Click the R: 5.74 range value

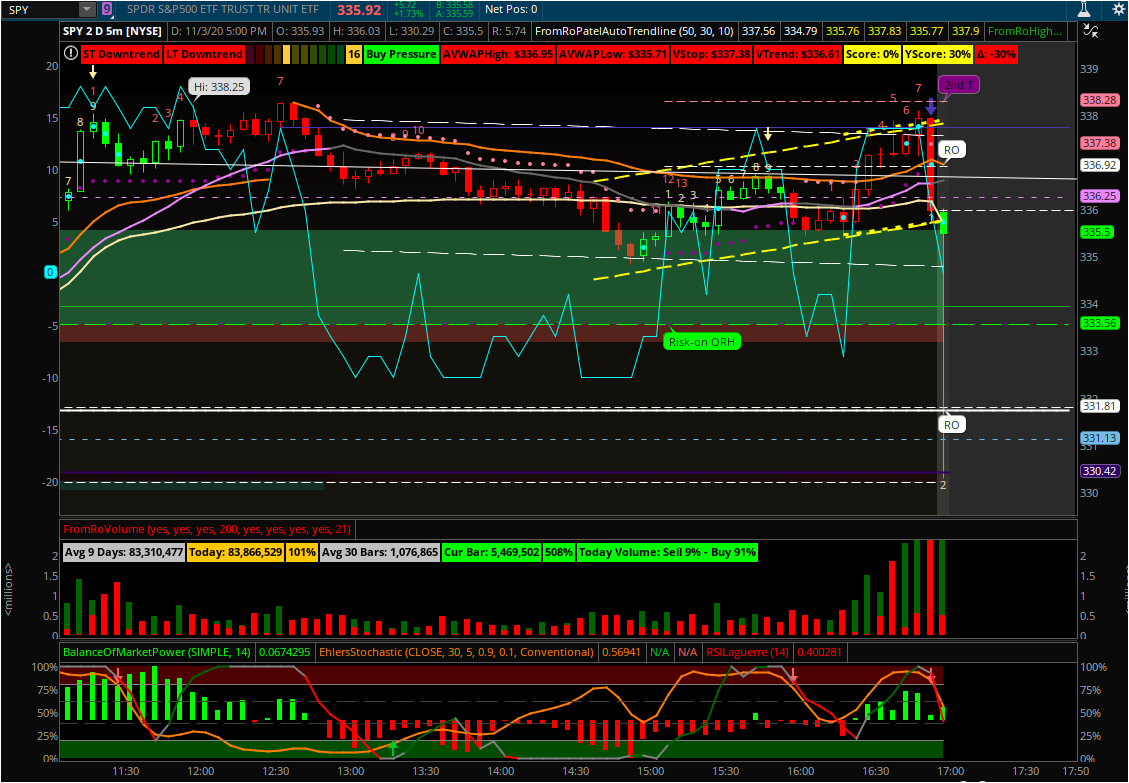point(509,31)
